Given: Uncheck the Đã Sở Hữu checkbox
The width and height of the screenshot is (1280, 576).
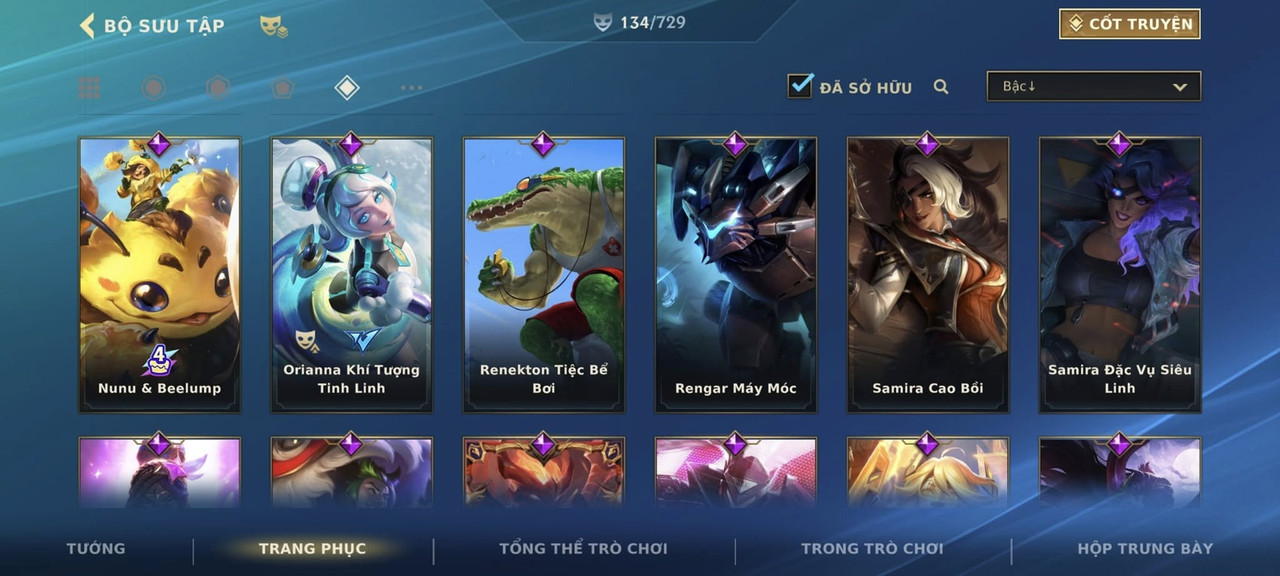Looking at the screenshot, I should click(x=800, y=86).
